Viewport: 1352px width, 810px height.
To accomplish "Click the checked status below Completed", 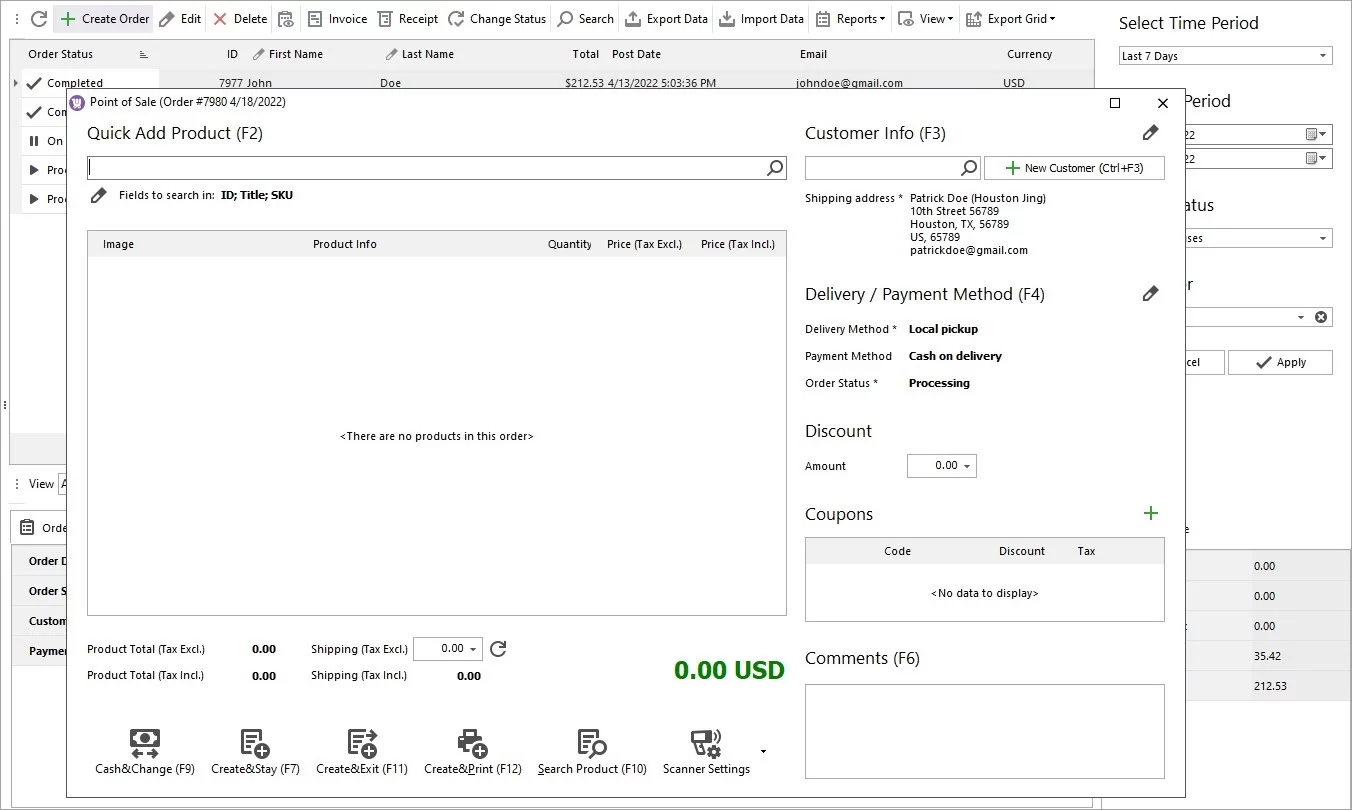I will coord(32,111).
